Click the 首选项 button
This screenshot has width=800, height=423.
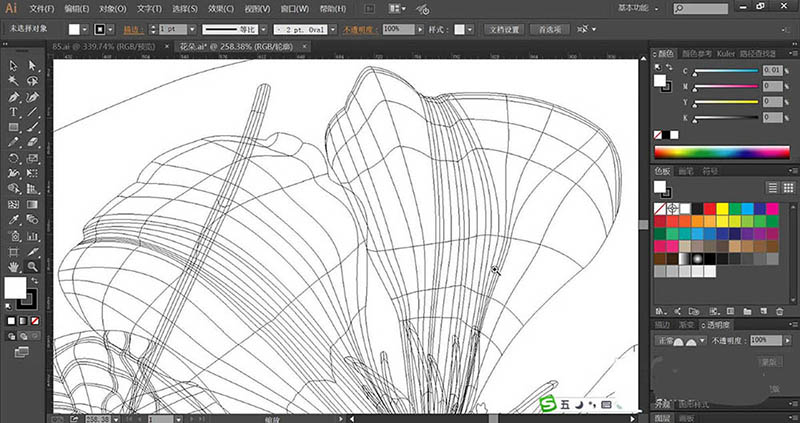pyautogui.click(x=550, y=30)
